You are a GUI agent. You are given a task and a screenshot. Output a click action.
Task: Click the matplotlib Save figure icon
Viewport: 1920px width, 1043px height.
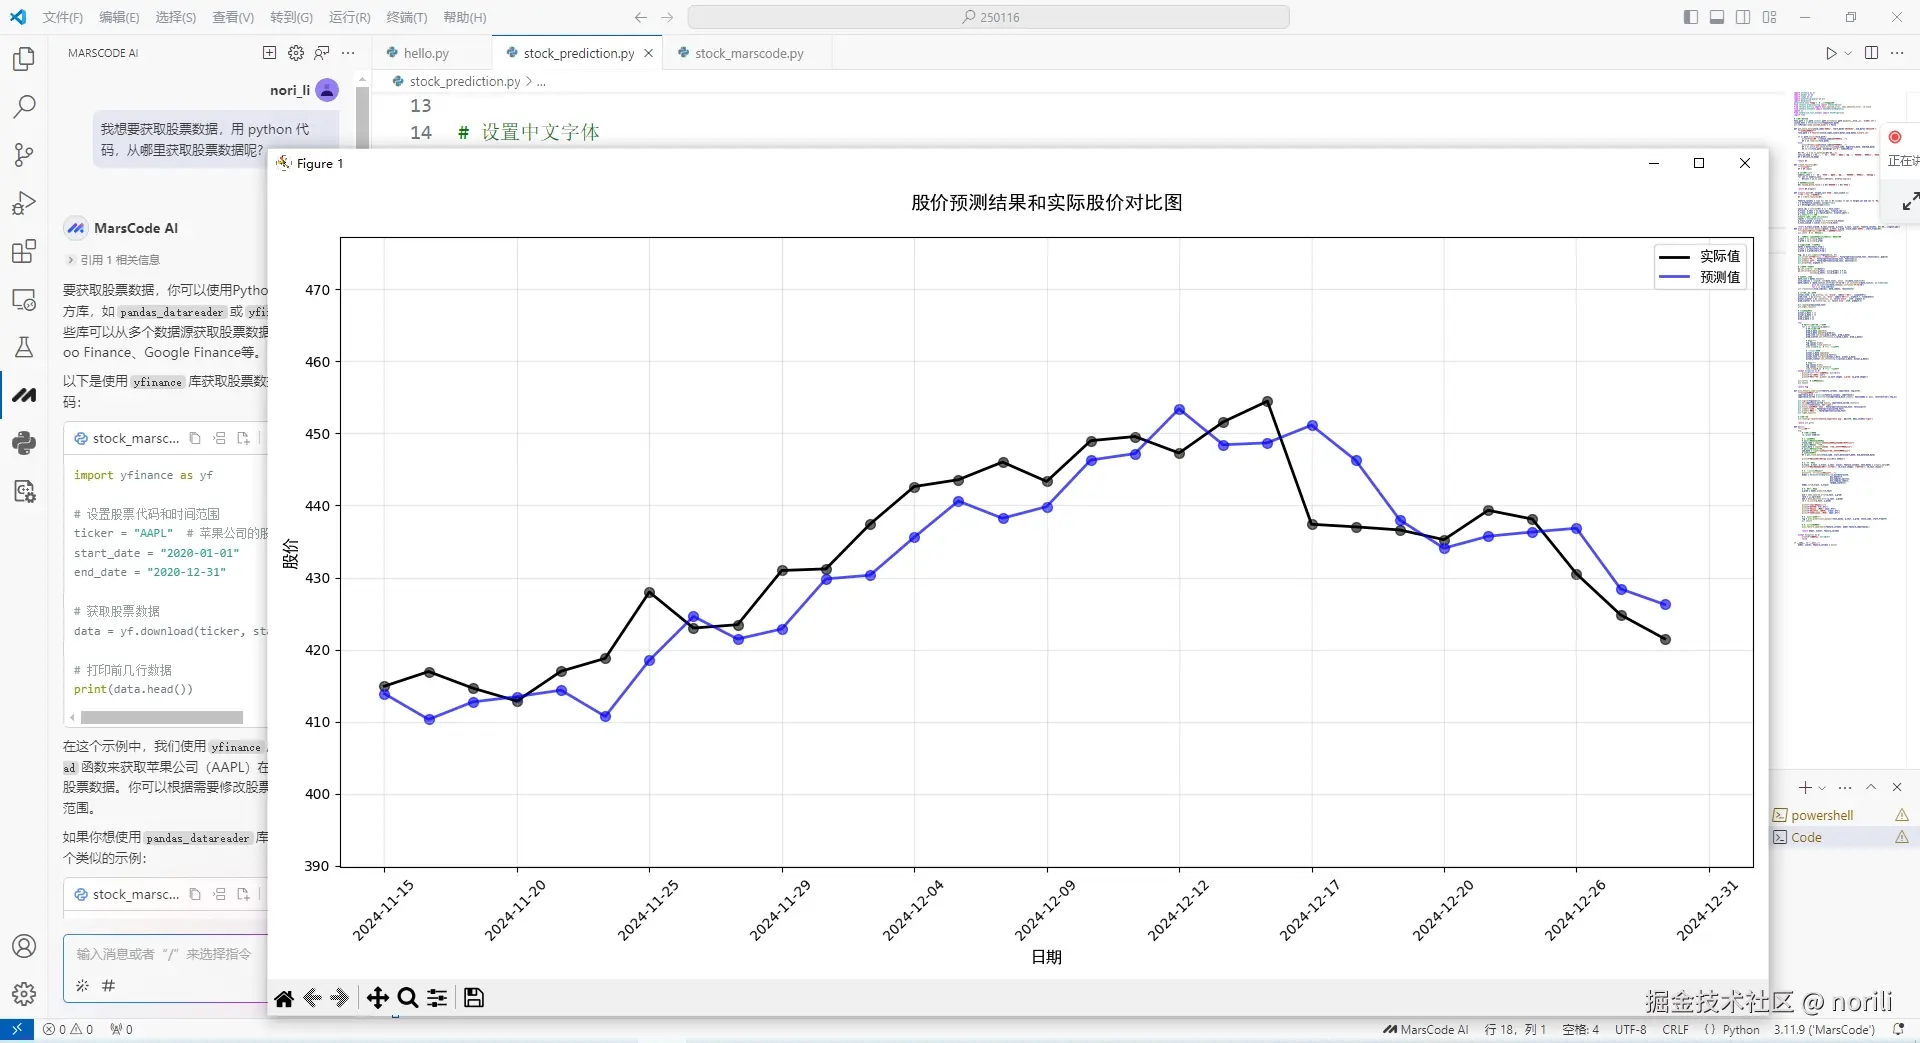click(474, 997)
